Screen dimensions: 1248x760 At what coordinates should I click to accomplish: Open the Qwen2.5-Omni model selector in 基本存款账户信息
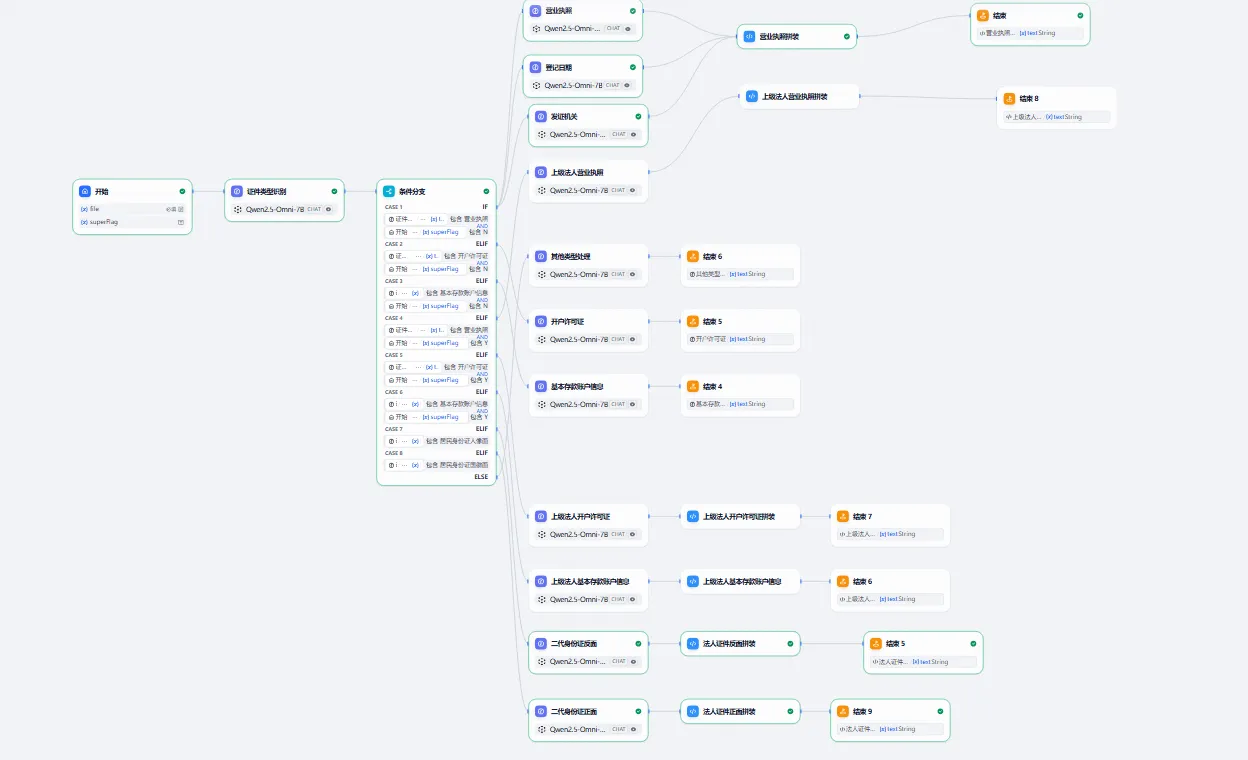578,405
